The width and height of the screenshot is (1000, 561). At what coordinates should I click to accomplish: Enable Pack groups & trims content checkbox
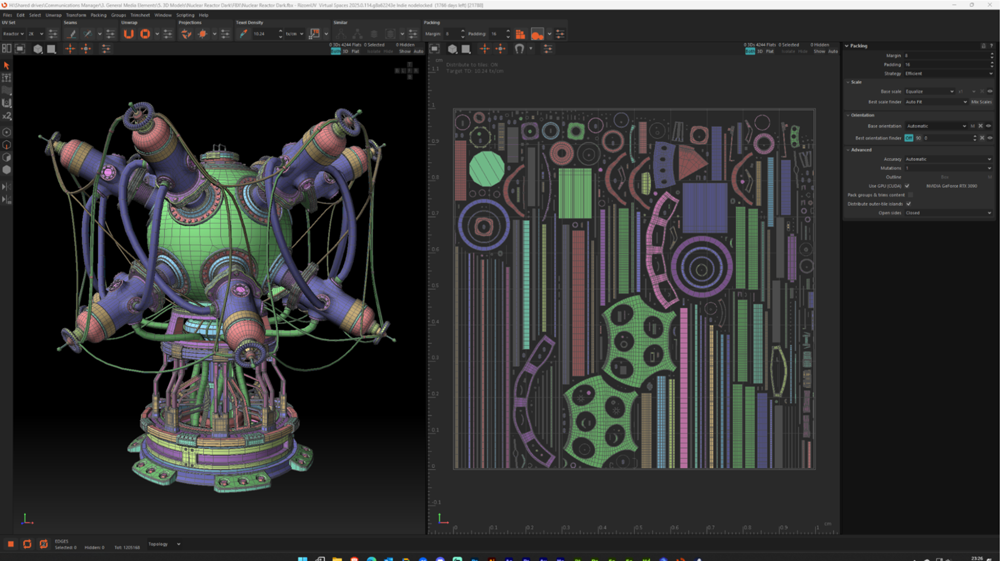pyautogui.click(x=911, y=195)
